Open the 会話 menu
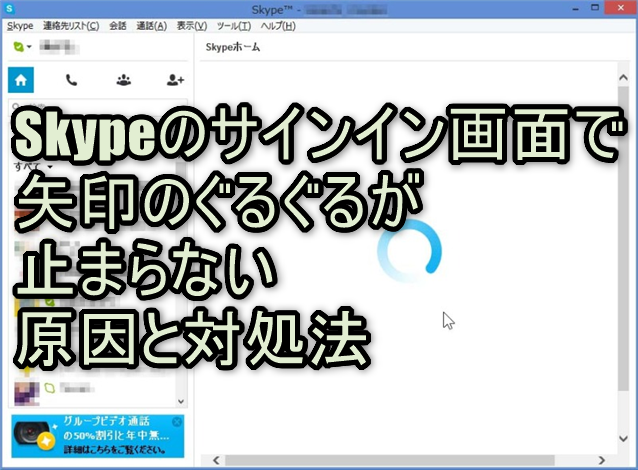The width and height of the screenshot is (638, 470). (x=118, y=26)
